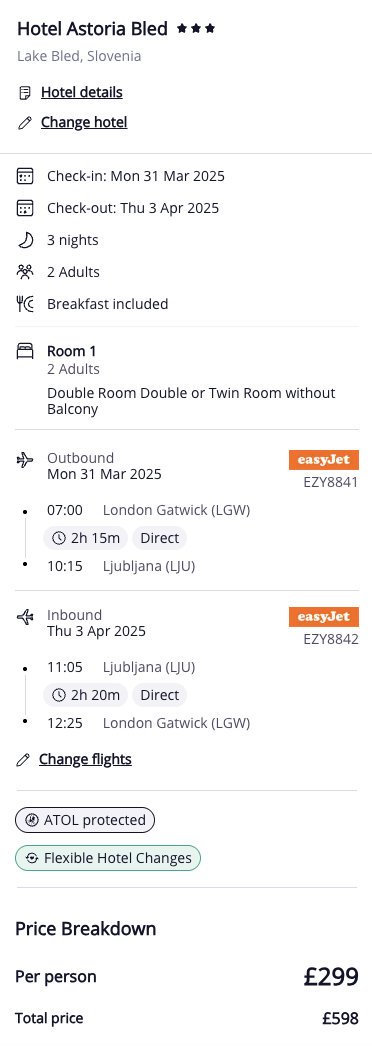Click the pencil icon beside Change hotel
The width and height of the screenshot is (372, 1046).
click(x=25, y=123)
